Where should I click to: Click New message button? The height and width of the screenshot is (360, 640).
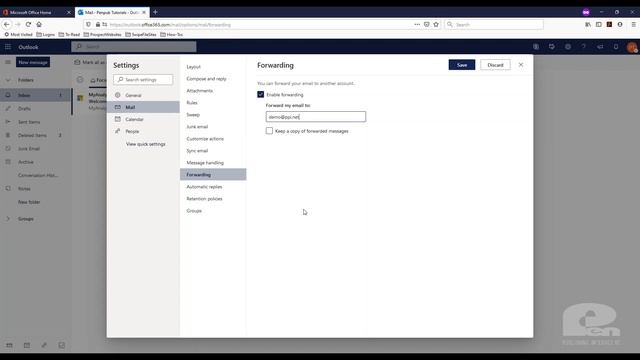33,62
